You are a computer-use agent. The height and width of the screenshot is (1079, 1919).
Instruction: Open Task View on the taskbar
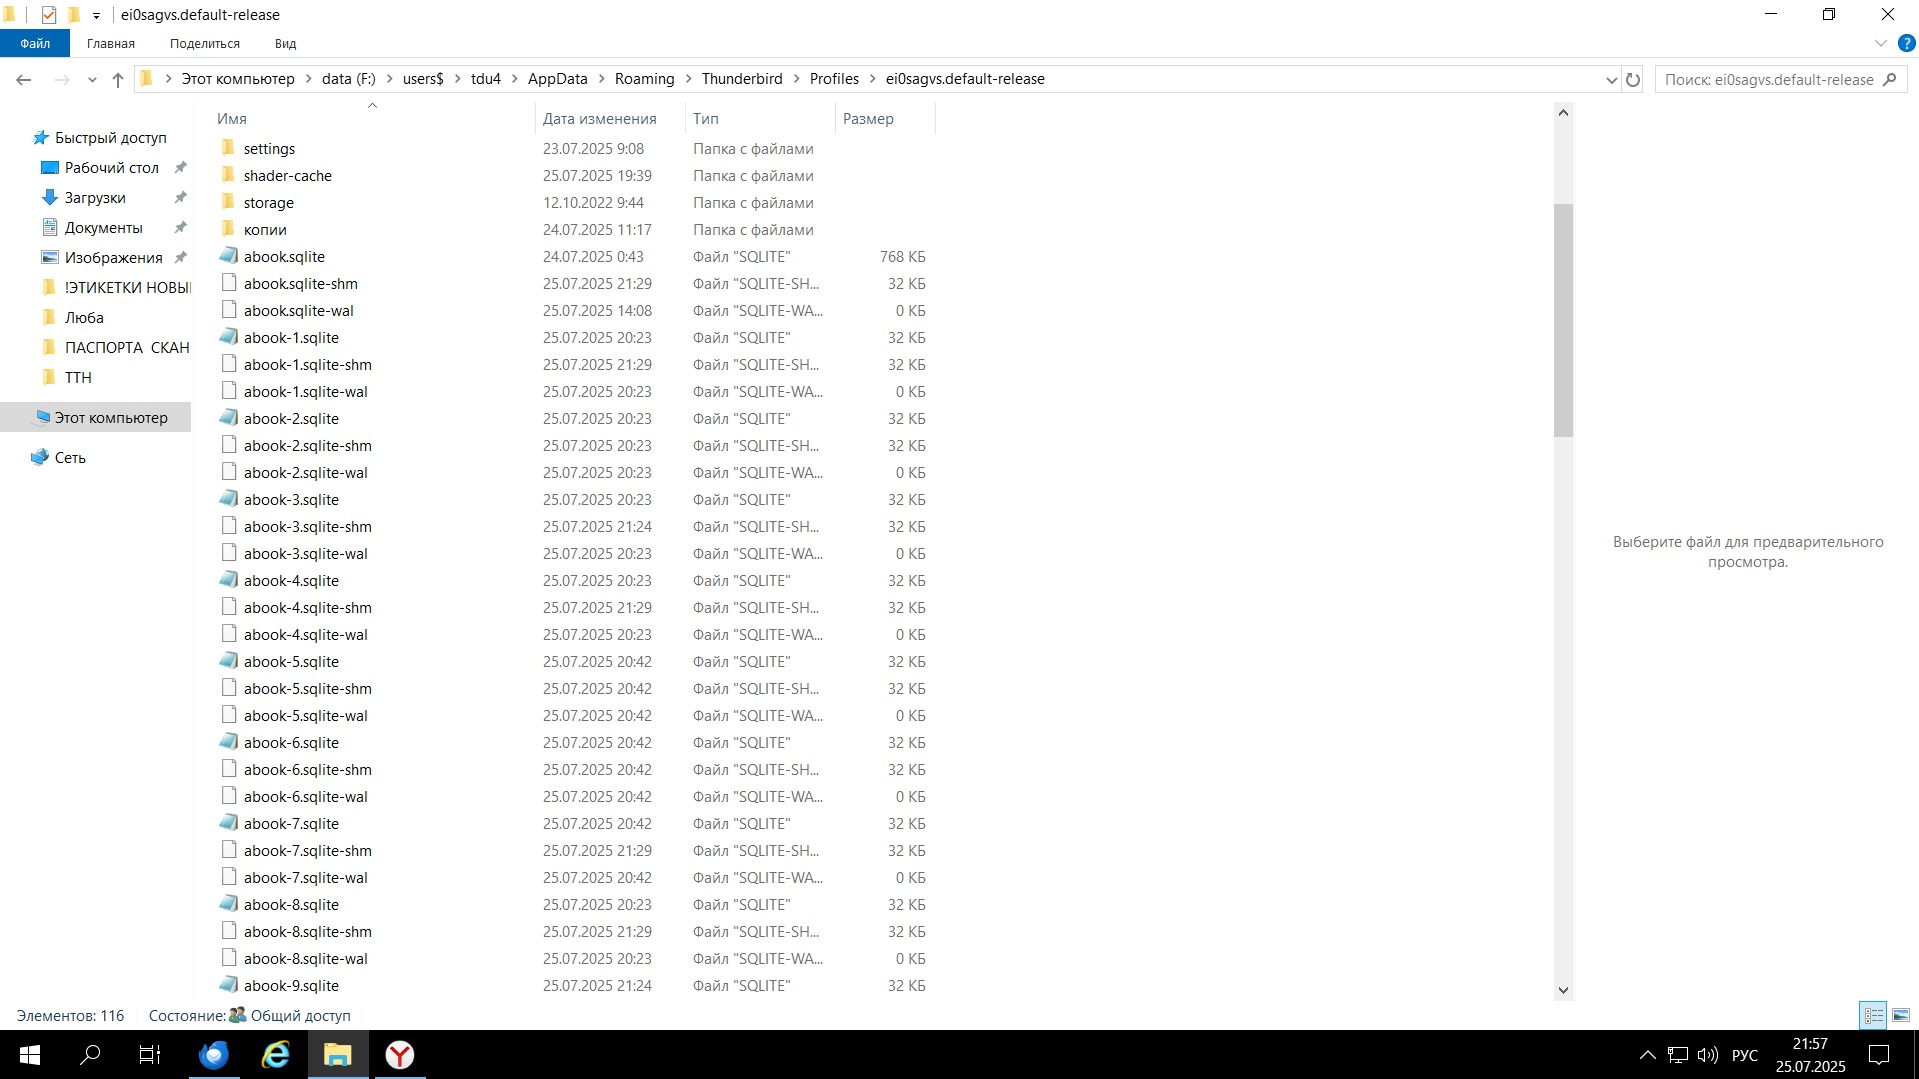pos(150,1055)
